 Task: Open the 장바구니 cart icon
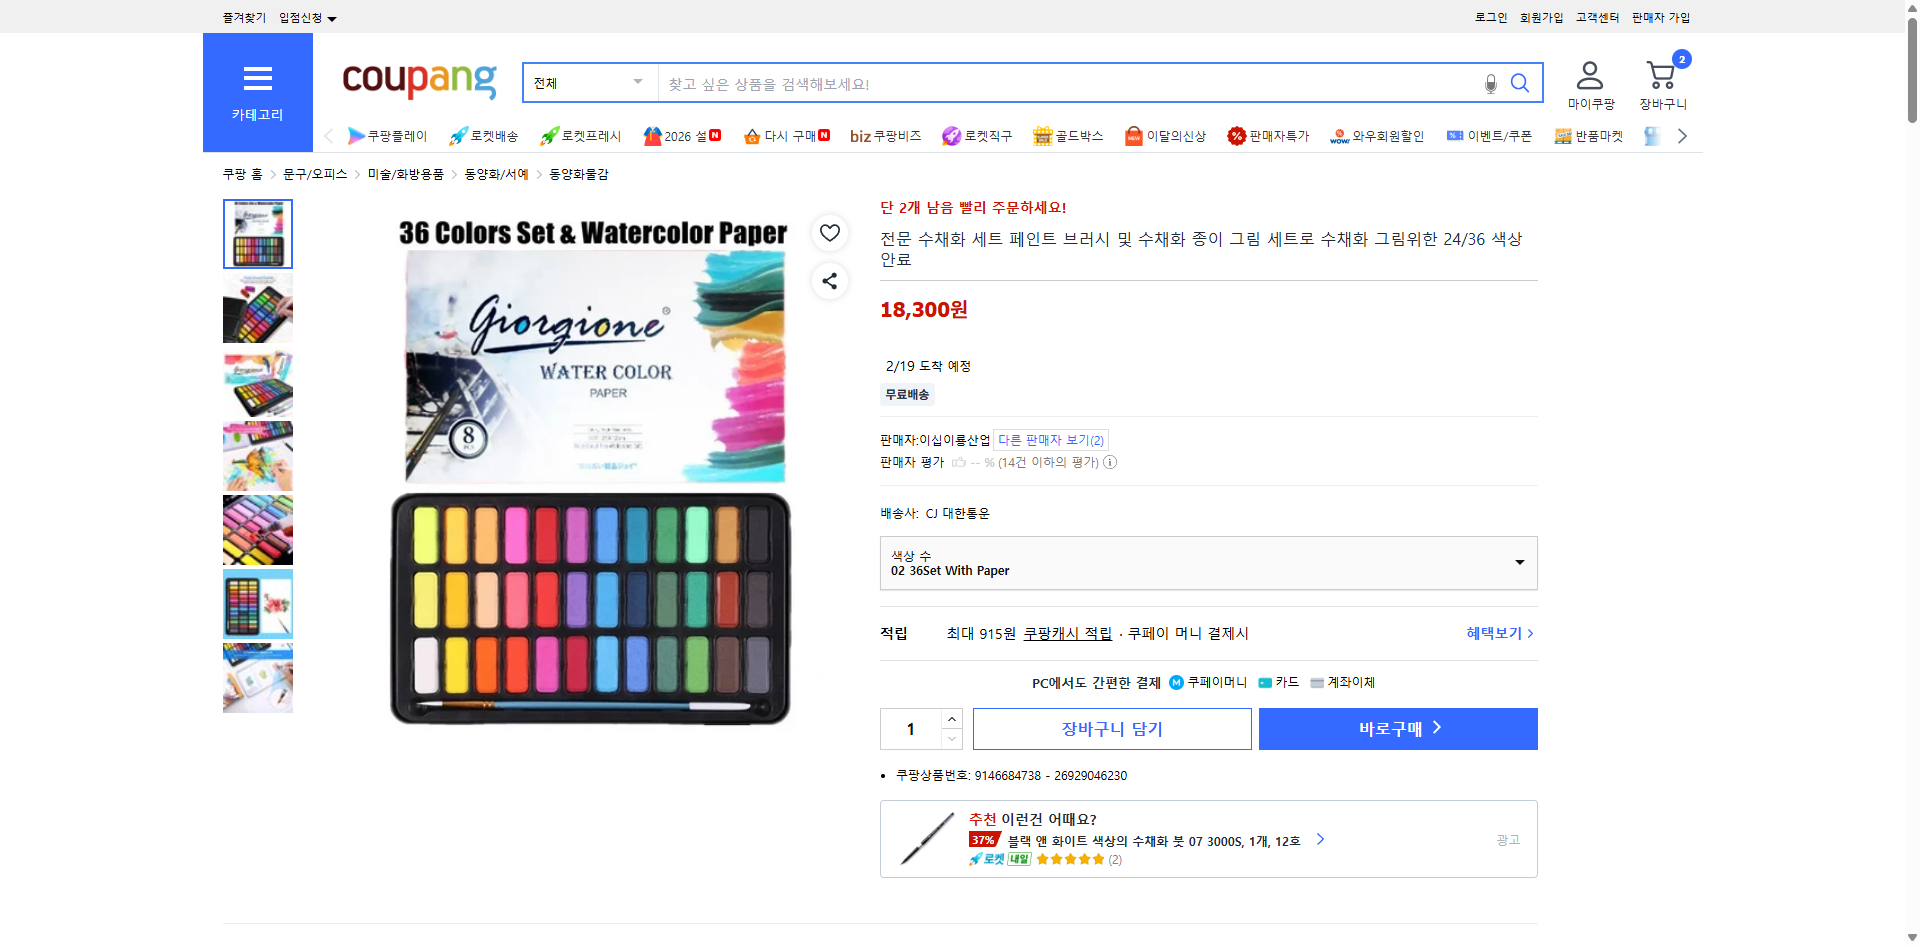(x=1661, y=75)
